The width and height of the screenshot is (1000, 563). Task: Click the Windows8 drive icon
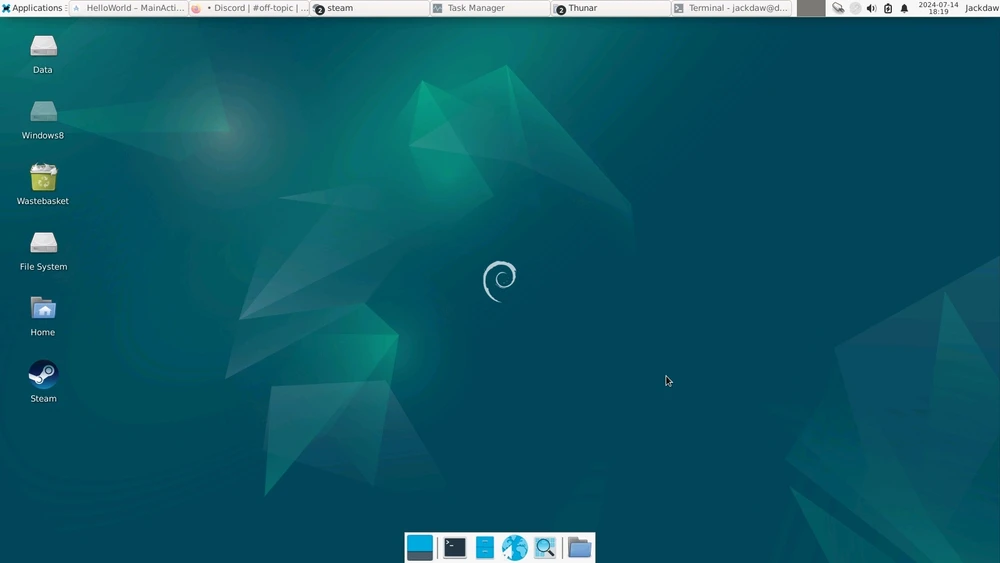click(43, 112)
